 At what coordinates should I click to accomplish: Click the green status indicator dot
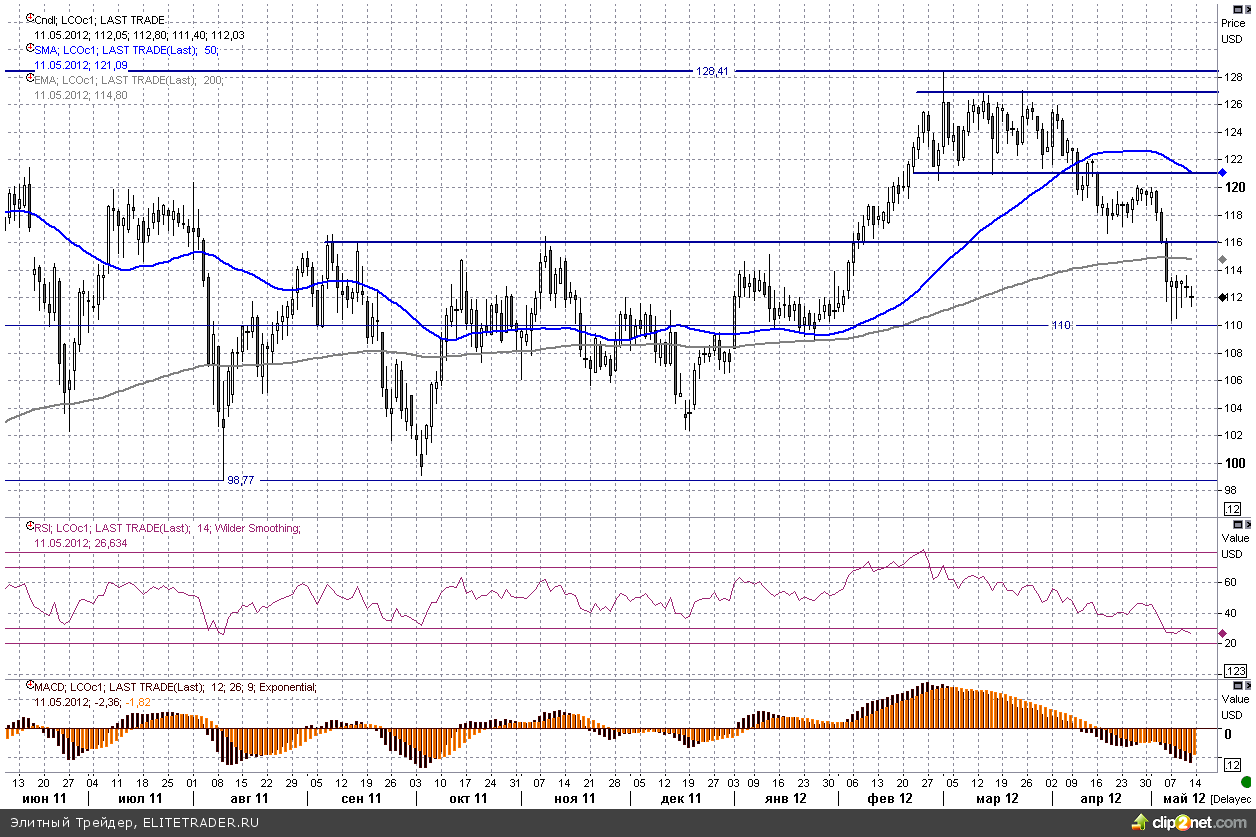tap(1244, 781)
